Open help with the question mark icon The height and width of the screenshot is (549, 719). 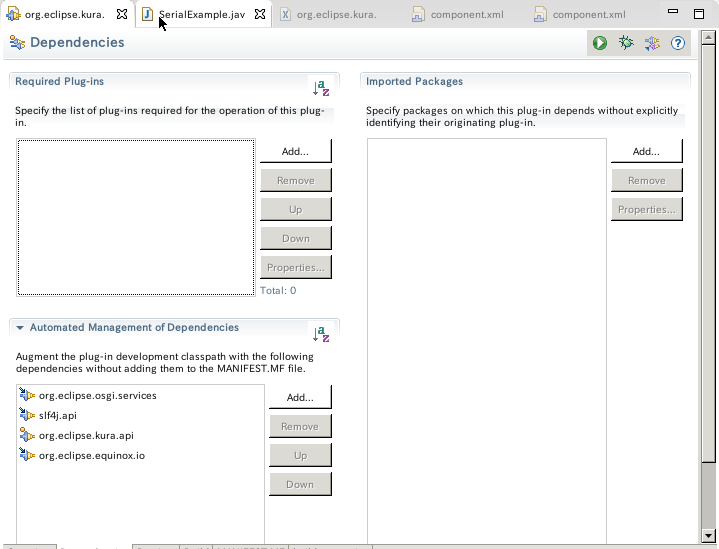pyautogui.click(x=678, y=43)
